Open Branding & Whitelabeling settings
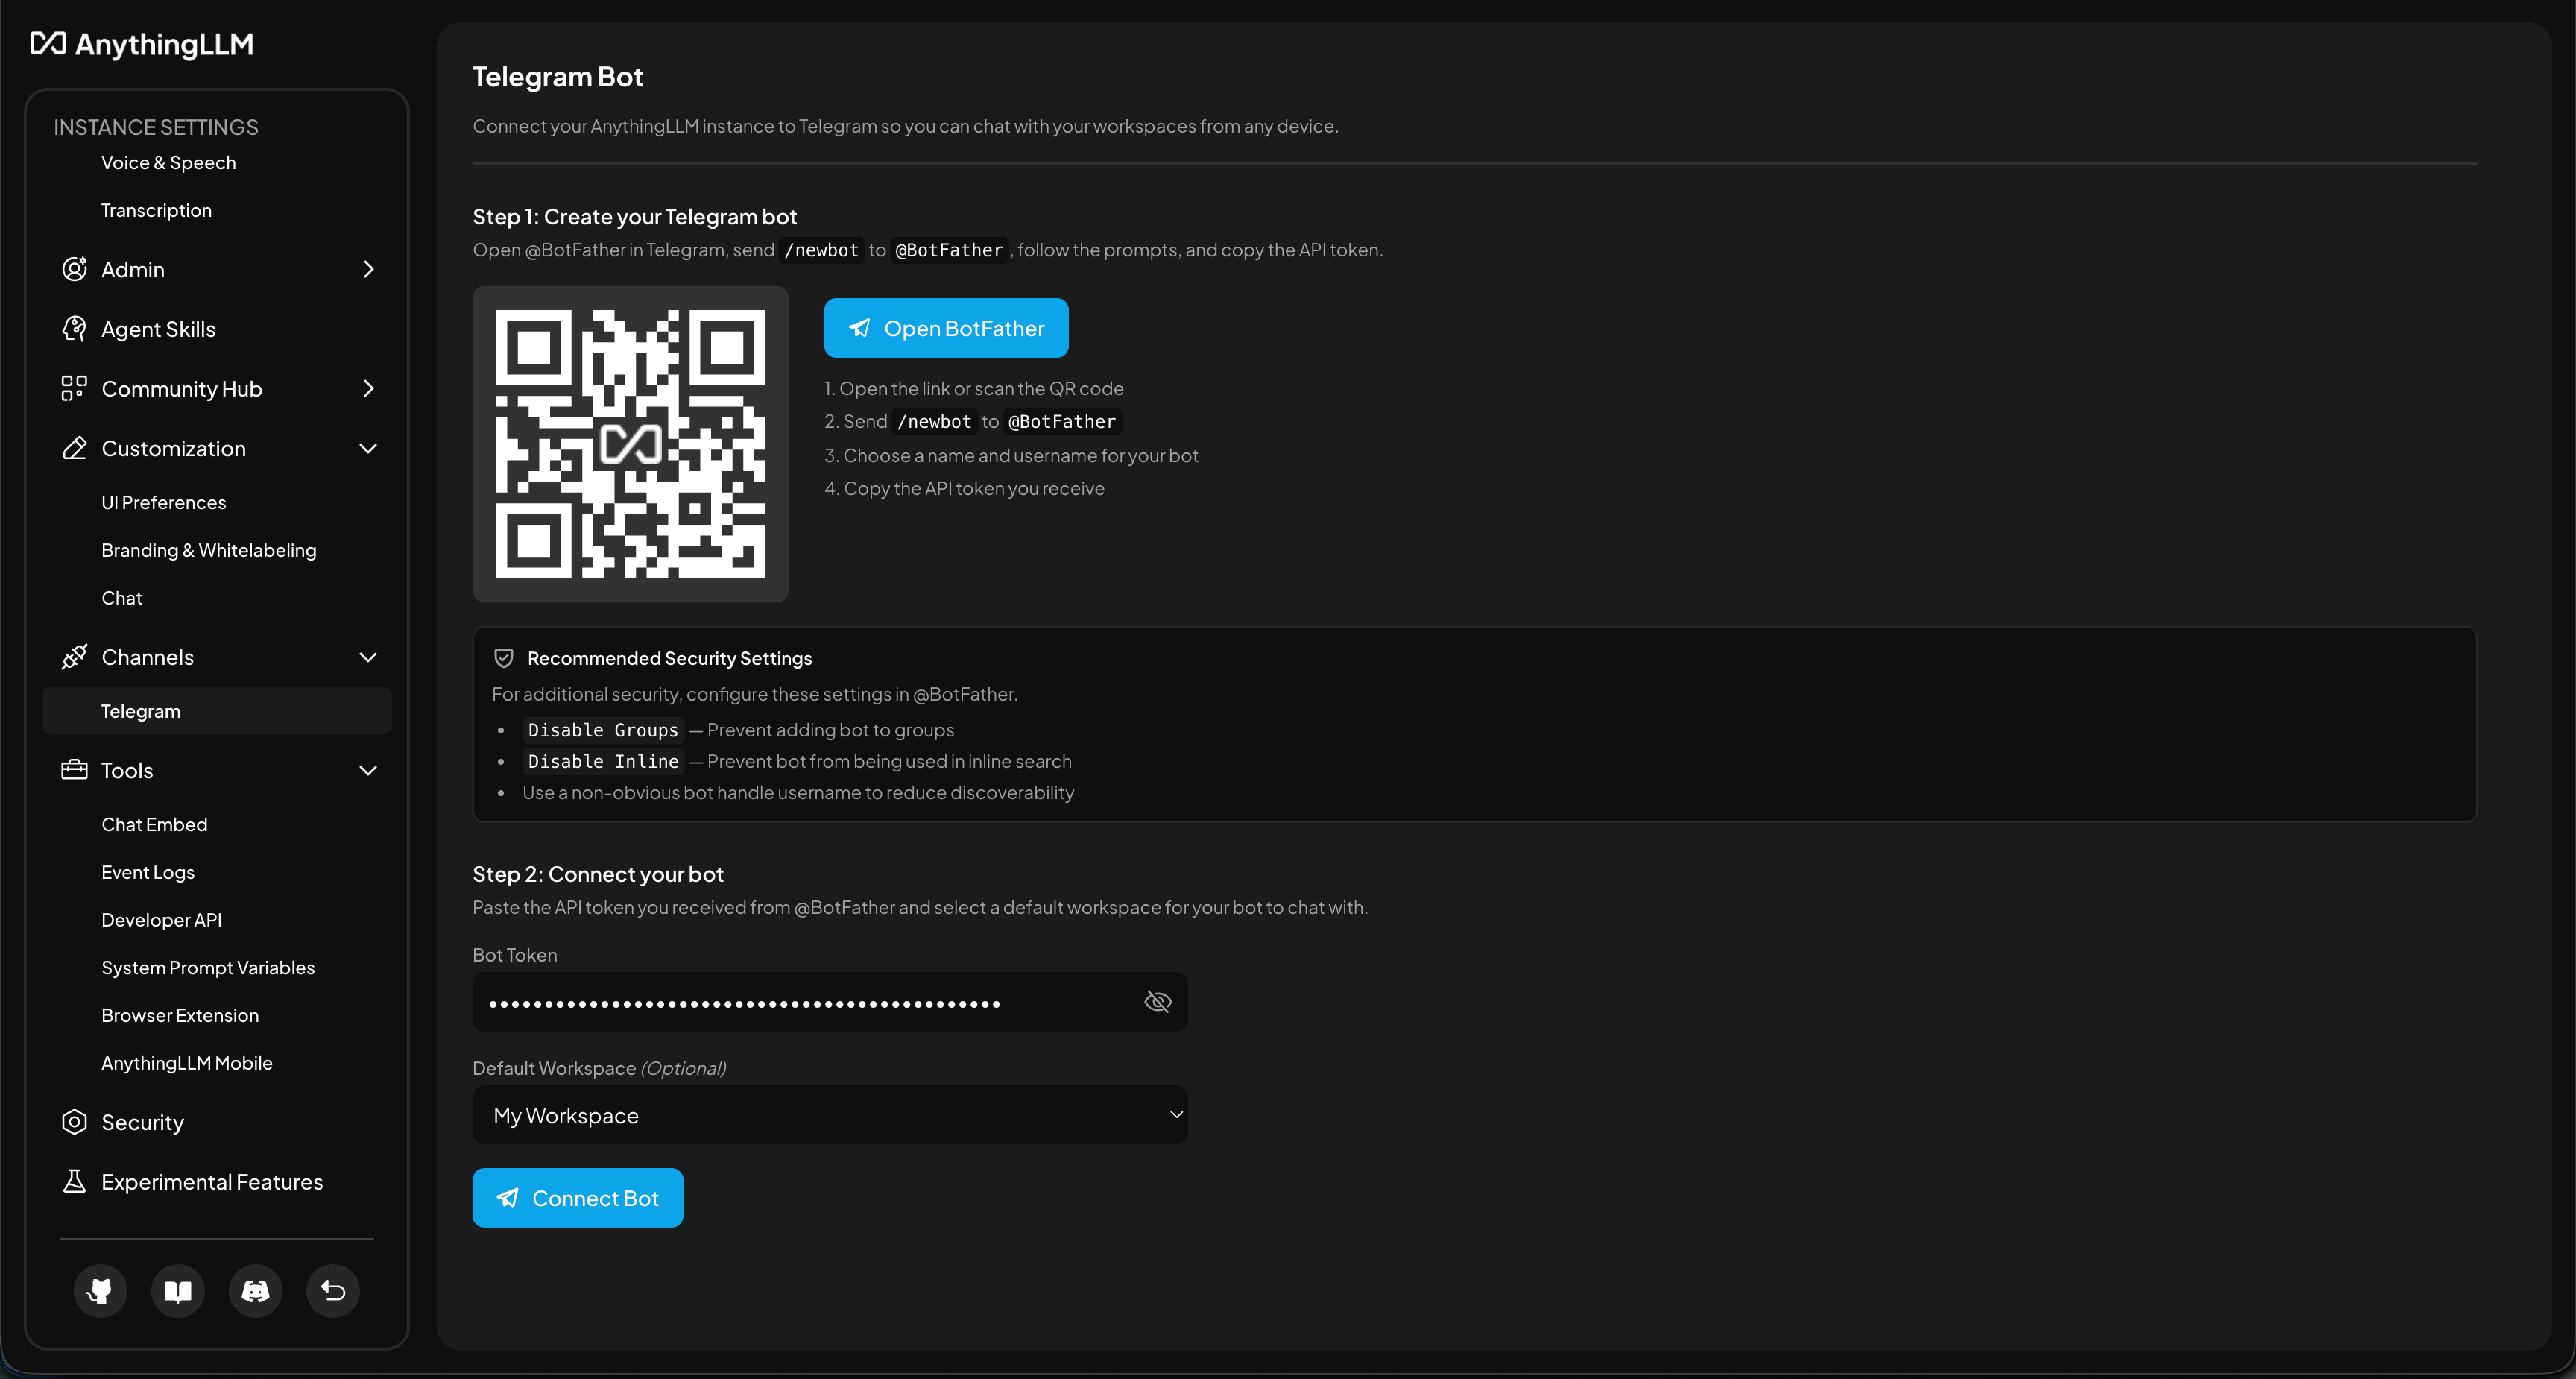The image size is (2576, 1379). (208, 549)
